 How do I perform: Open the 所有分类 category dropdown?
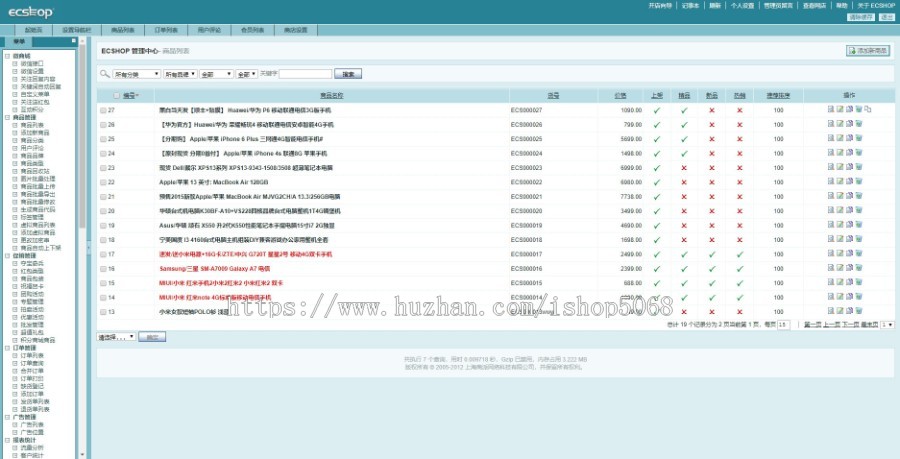coord(137,74)
